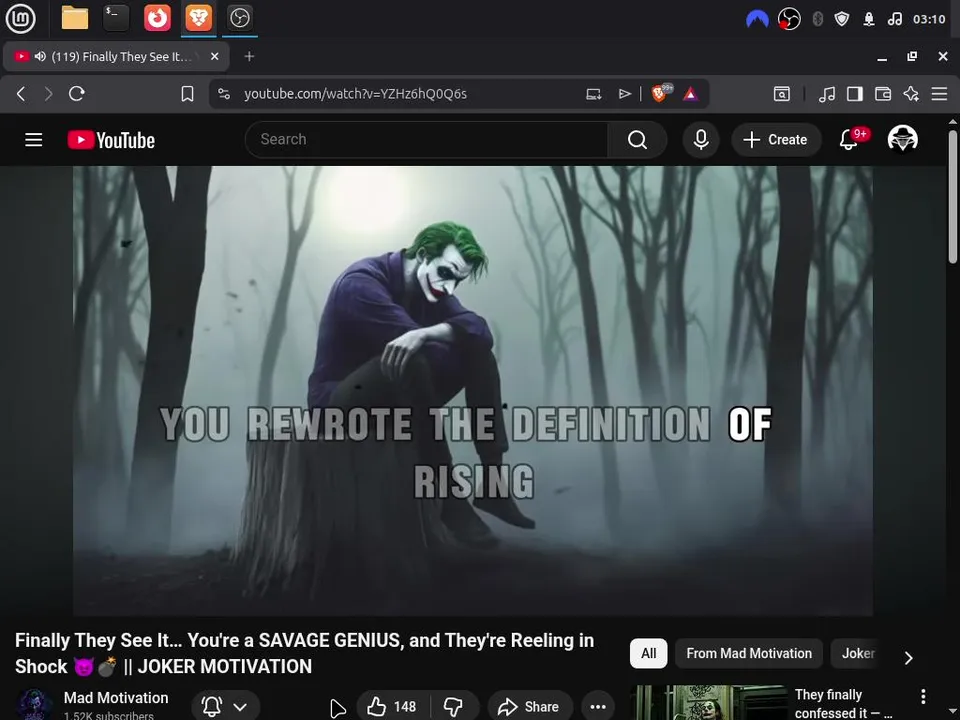Open the YouTube guide hamburger menu
The width and height of the screenshot is (960, 720).
click(34, 140)
